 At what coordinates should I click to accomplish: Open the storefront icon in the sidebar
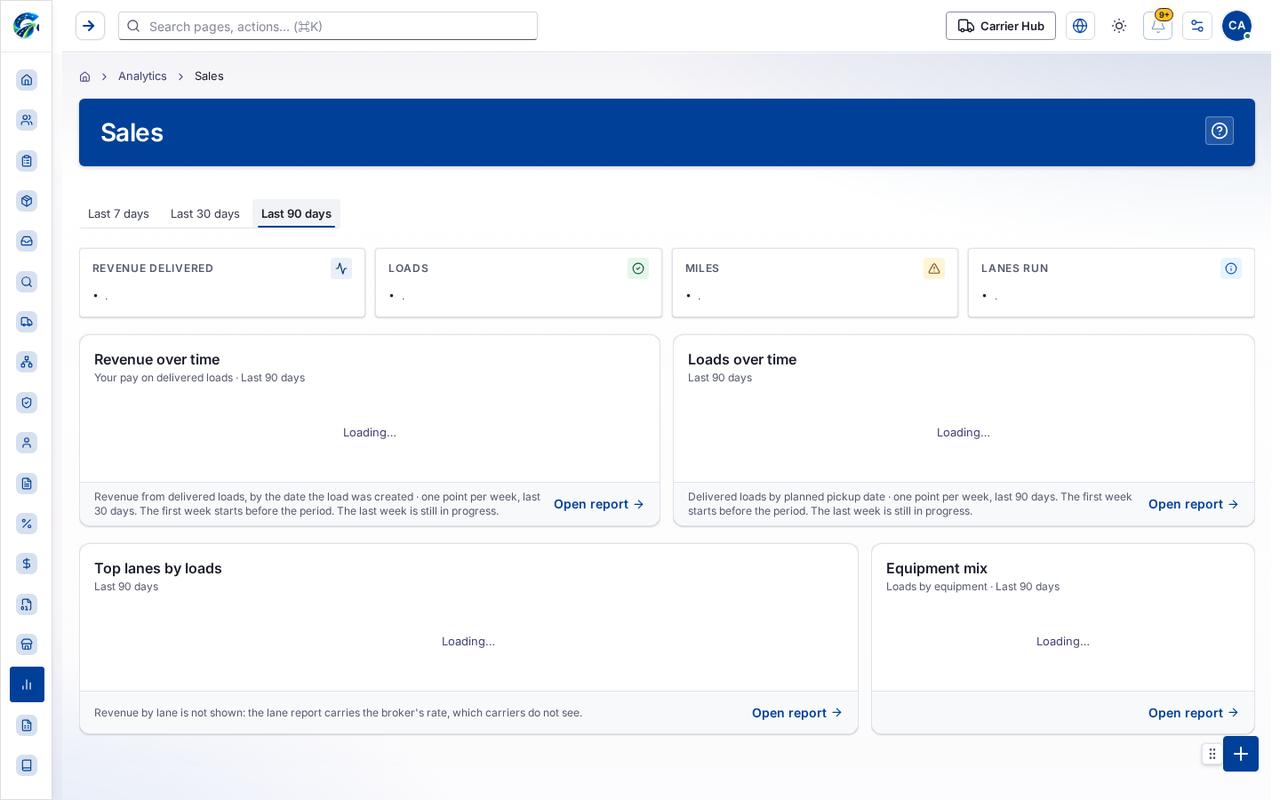[27, 644]
